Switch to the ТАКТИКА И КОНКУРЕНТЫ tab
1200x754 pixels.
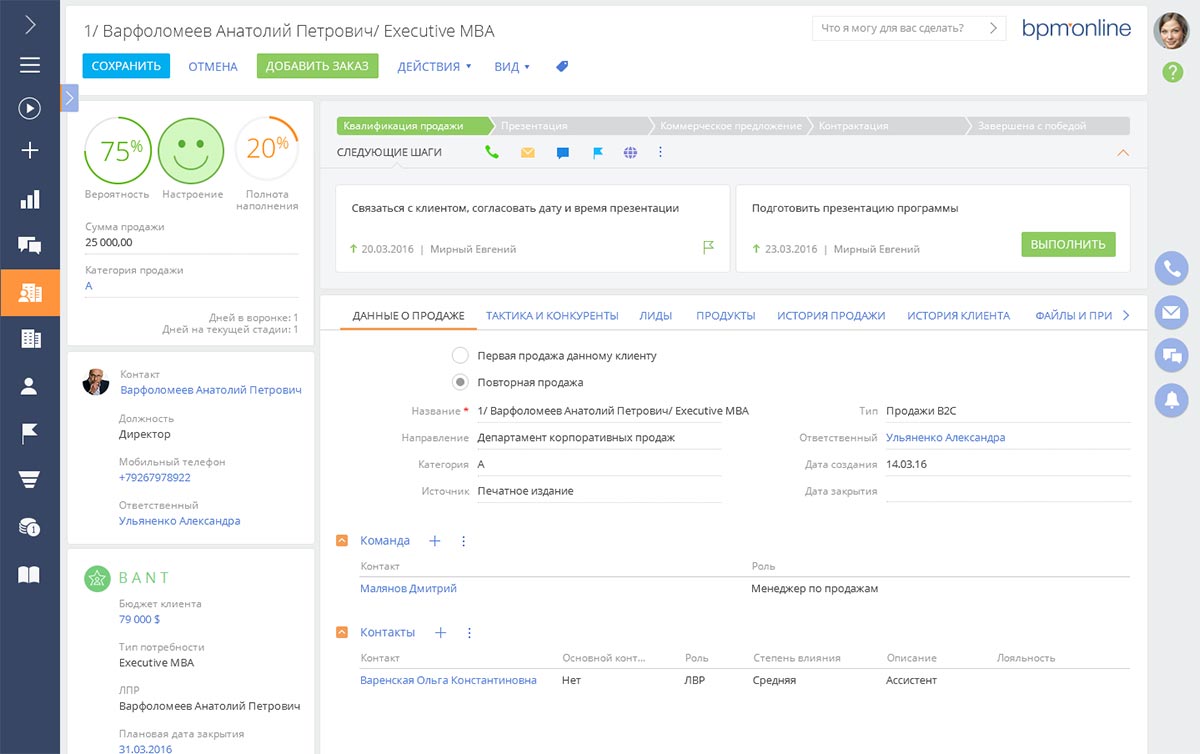click(x=552, y=316)
